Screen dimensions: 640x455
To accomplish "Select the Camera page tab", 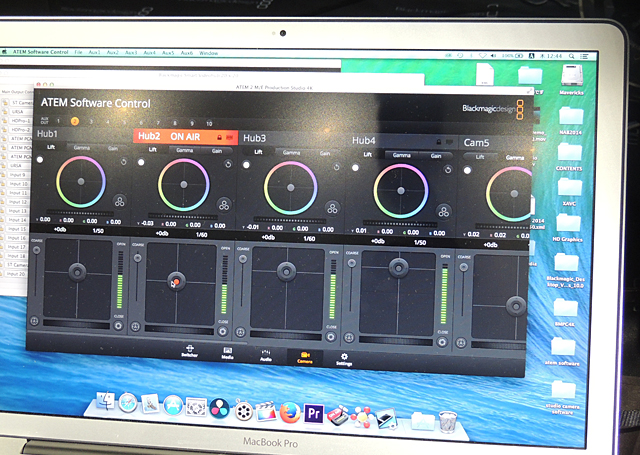I will (x=305, y=357).
